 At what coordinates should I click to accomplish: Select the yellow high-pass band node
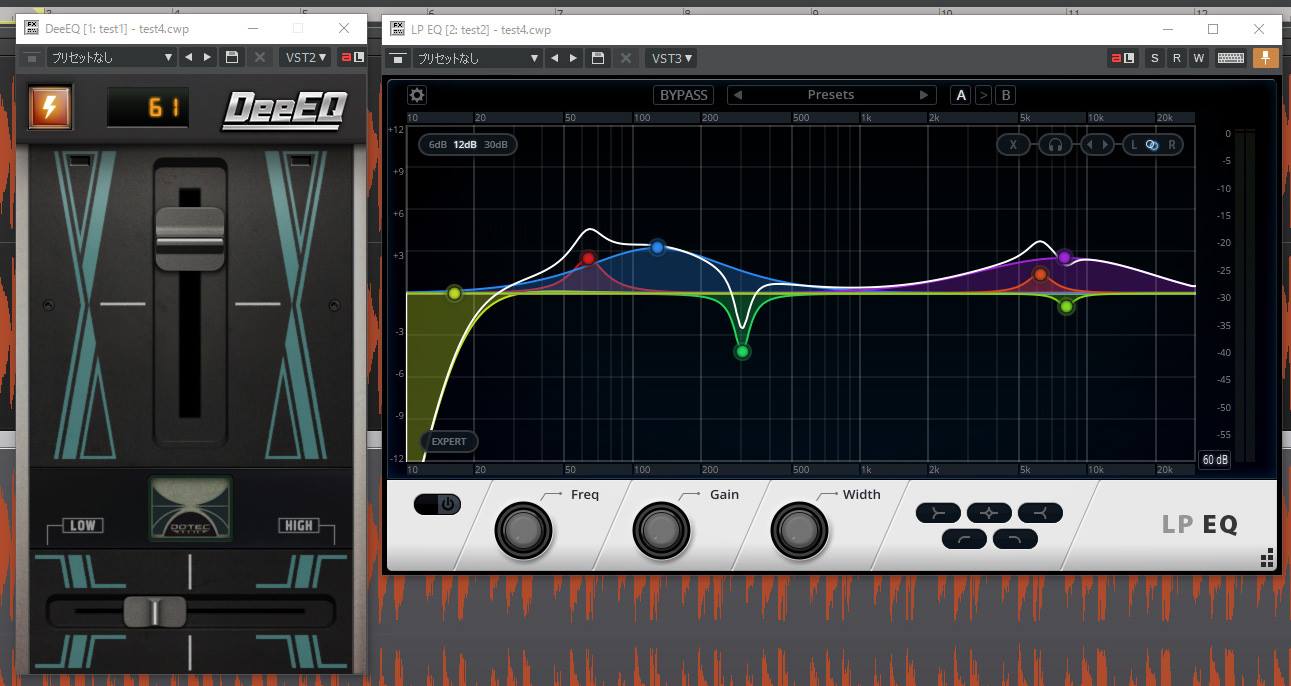454,293
